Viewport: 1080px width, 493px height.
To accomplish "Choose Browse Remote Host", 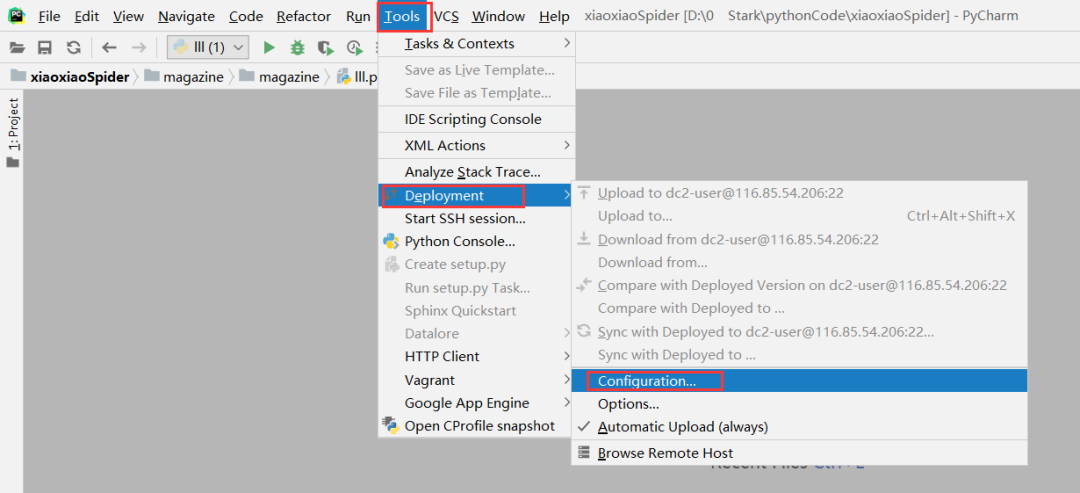I will pos(665,453).
